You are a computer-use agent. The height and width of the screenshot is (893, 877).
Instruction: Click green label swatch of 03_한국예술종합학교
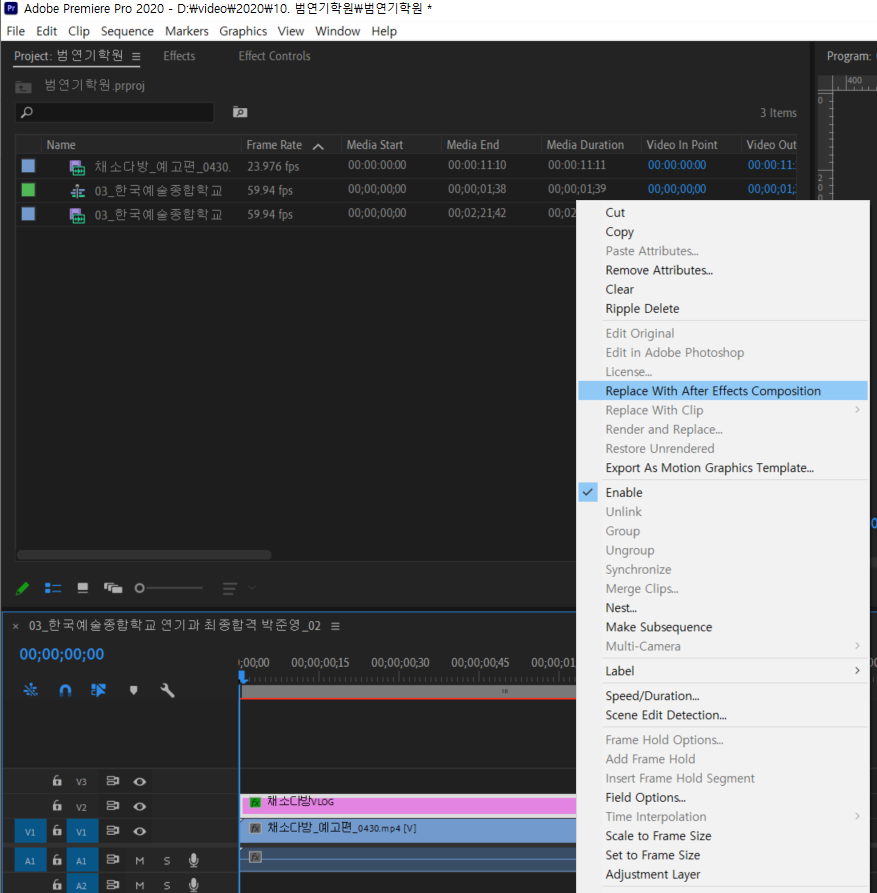coord(28,190)
